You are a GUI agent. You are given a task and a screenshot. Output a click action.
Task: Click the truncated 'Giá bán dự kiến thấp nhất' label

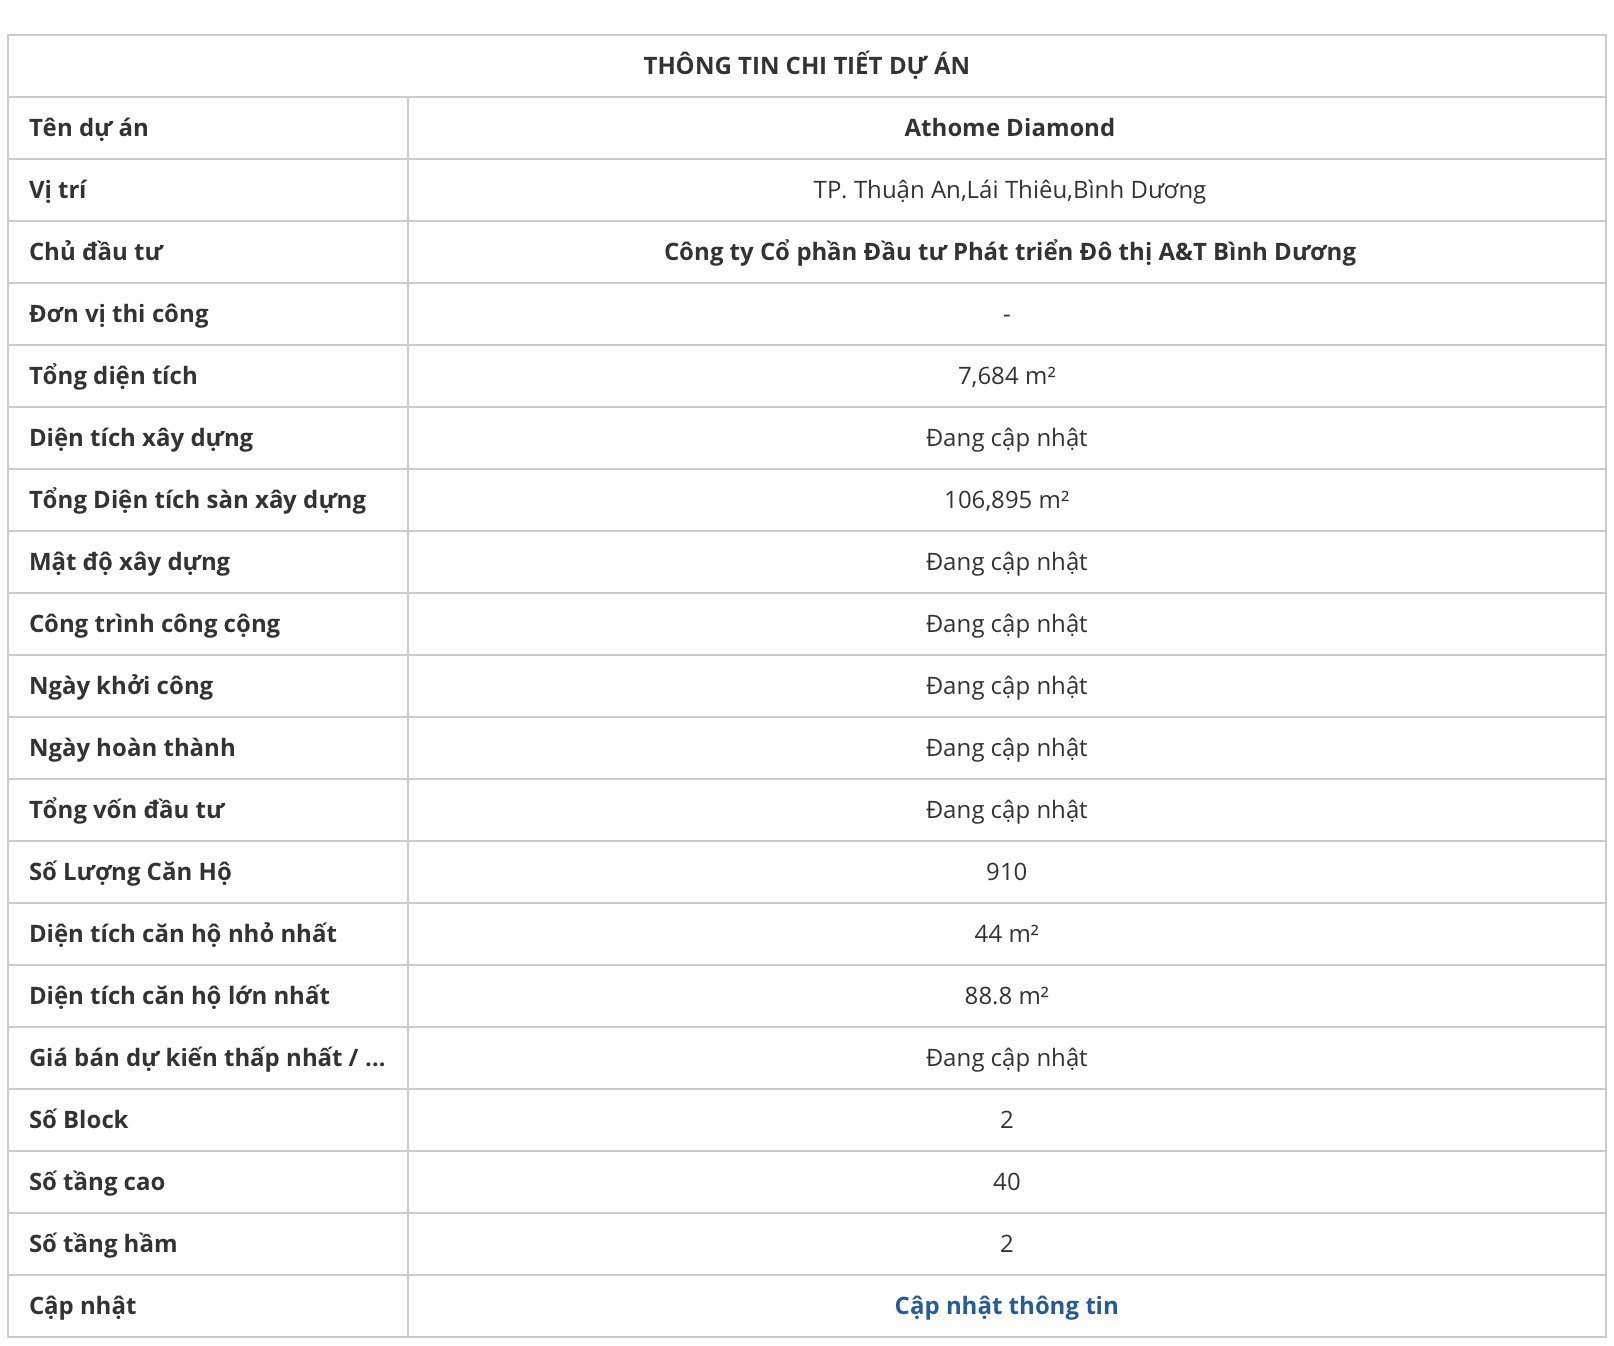[207, 1058]
